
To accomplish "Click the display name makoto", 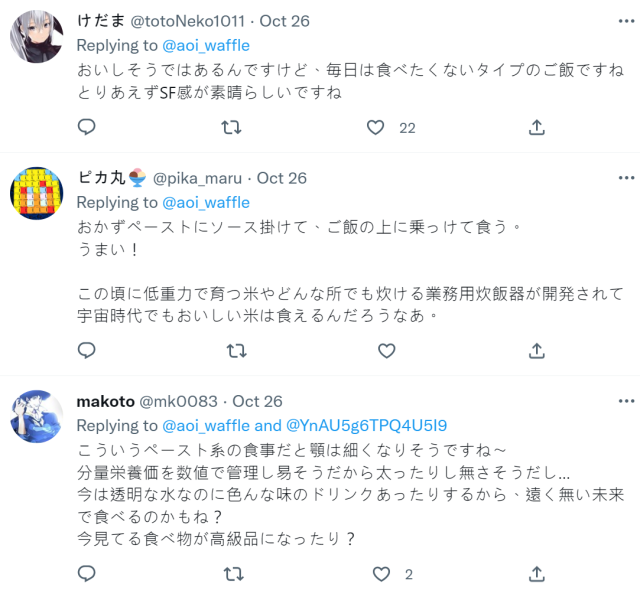I will (x=106, y=402).
